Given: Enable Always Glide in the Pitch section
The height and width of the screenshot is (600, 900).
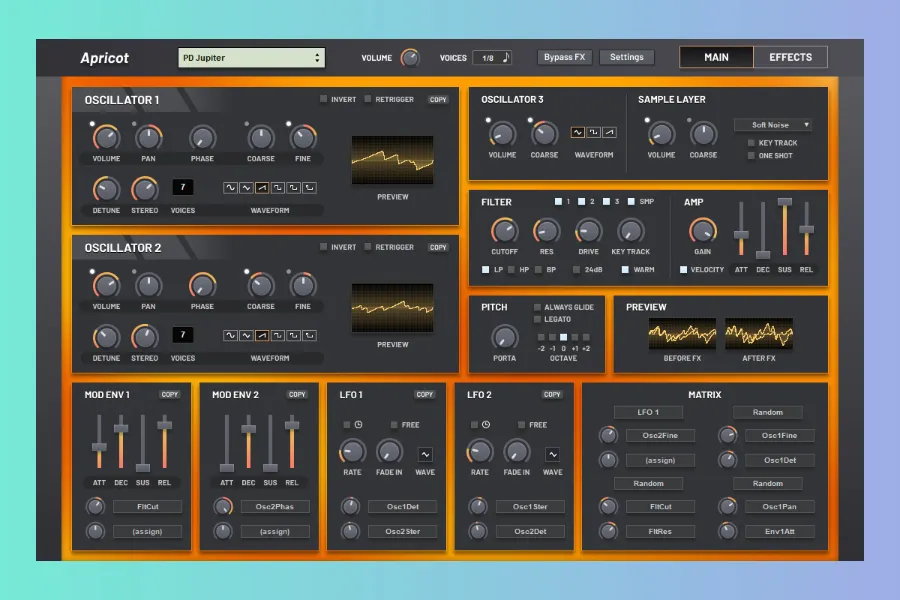Looking at the screenshot, I should click(538, 307).
